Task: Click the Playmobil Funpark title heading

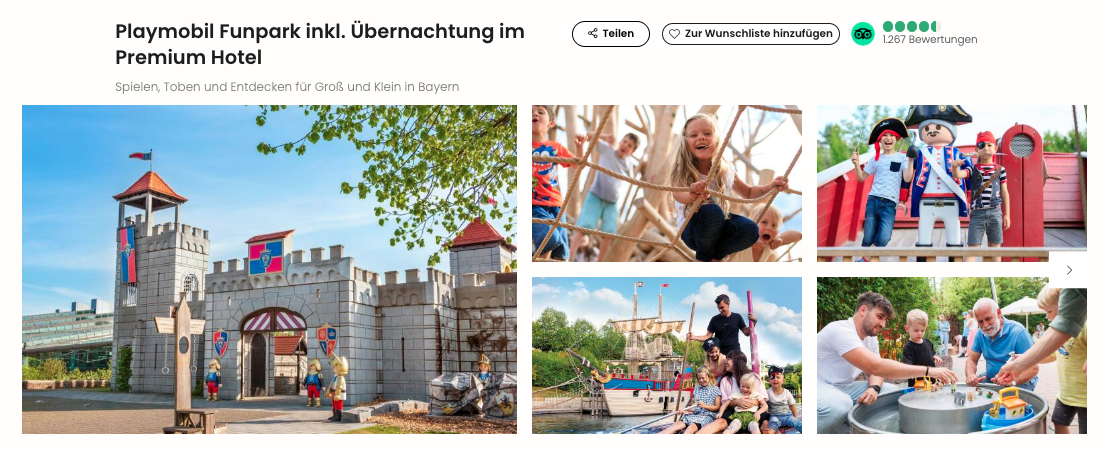Action: pos(320,44)
